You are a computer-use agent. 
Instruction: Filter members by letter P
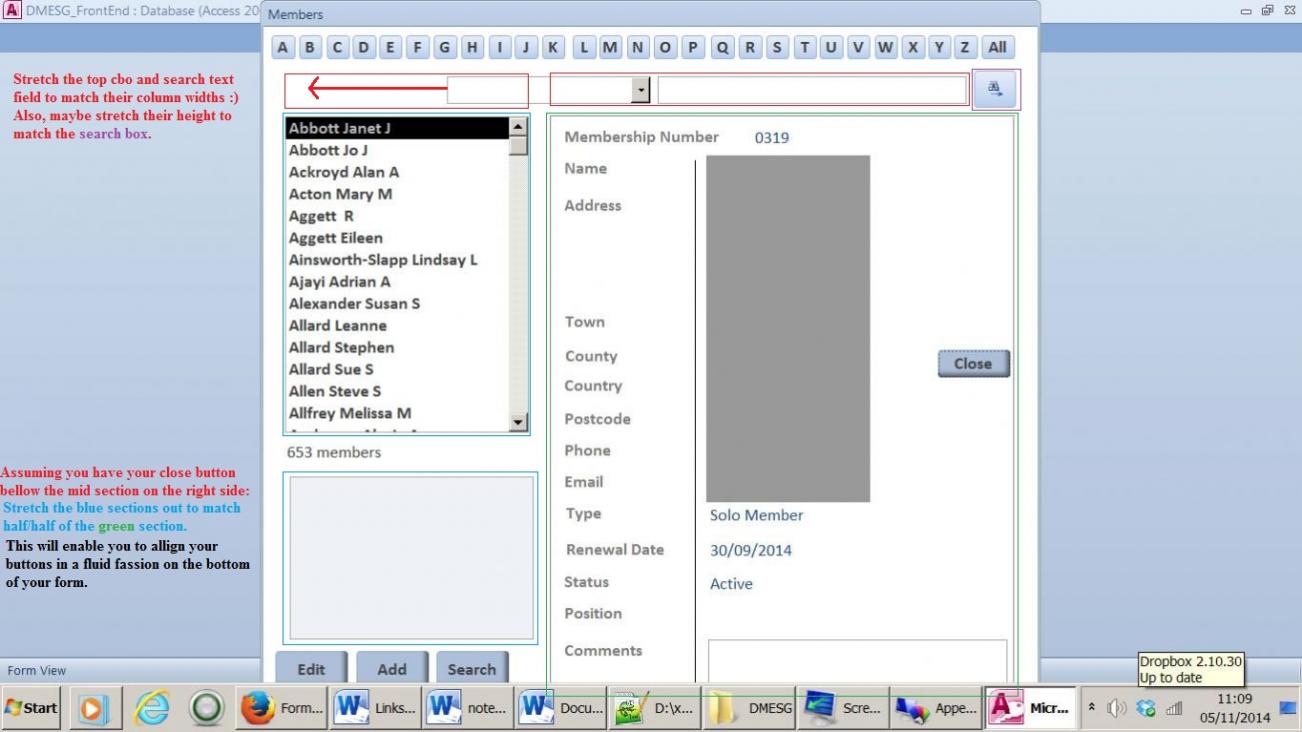pos(691,47)
